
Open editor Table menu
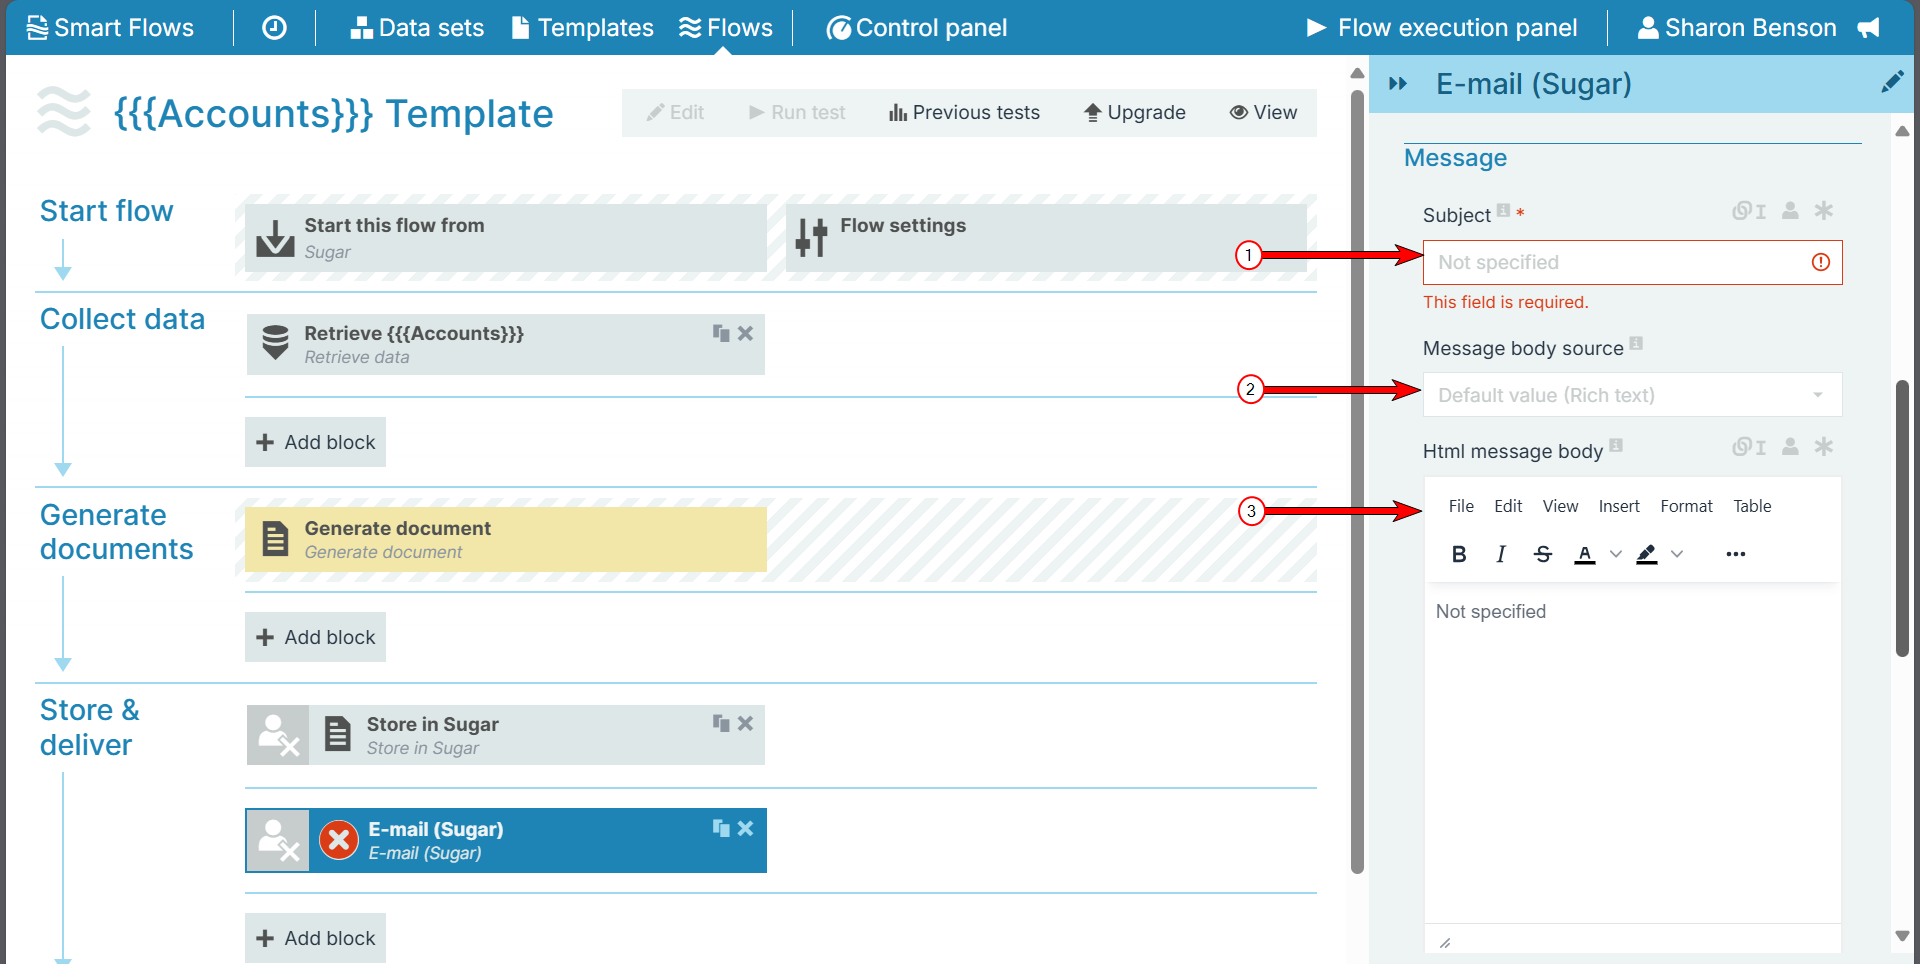click(1752, 506)
